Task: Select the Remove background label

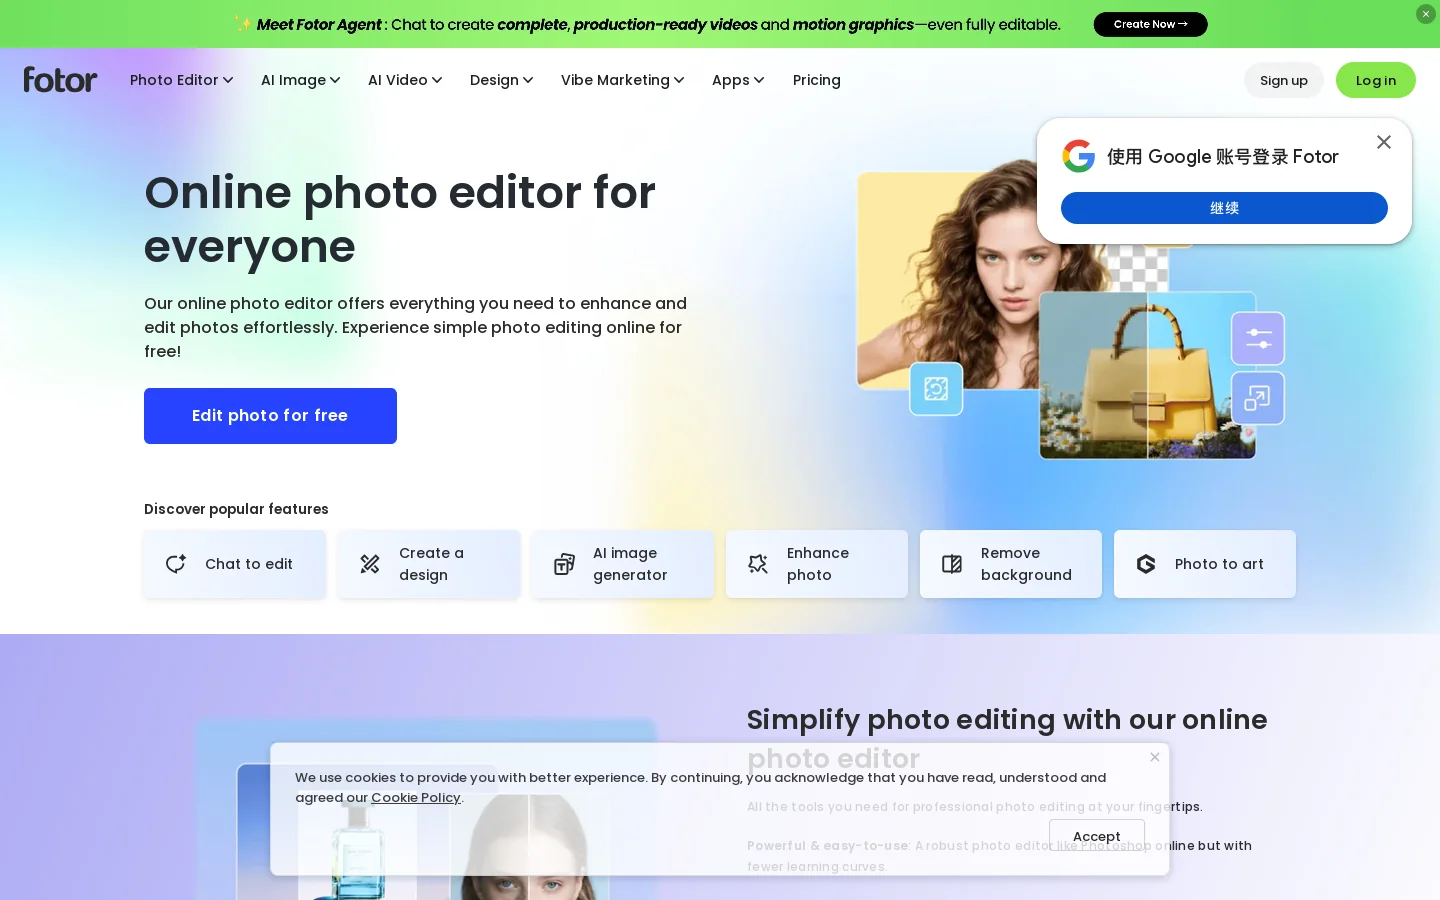Action: point(1026,564)
